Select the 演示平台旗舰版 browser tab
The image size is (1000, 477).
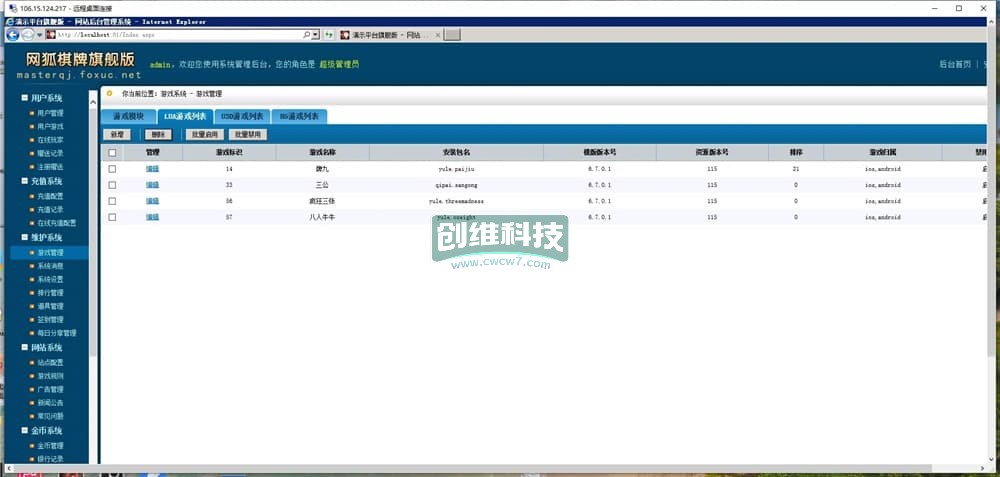(x=389, y=34)
